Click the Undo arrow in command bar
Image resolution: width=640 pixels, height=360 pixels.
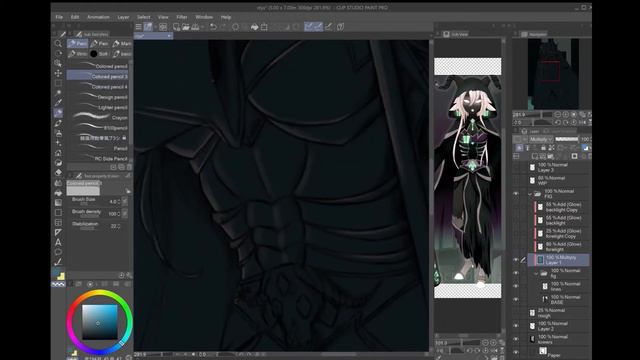[x=213, y=27]
